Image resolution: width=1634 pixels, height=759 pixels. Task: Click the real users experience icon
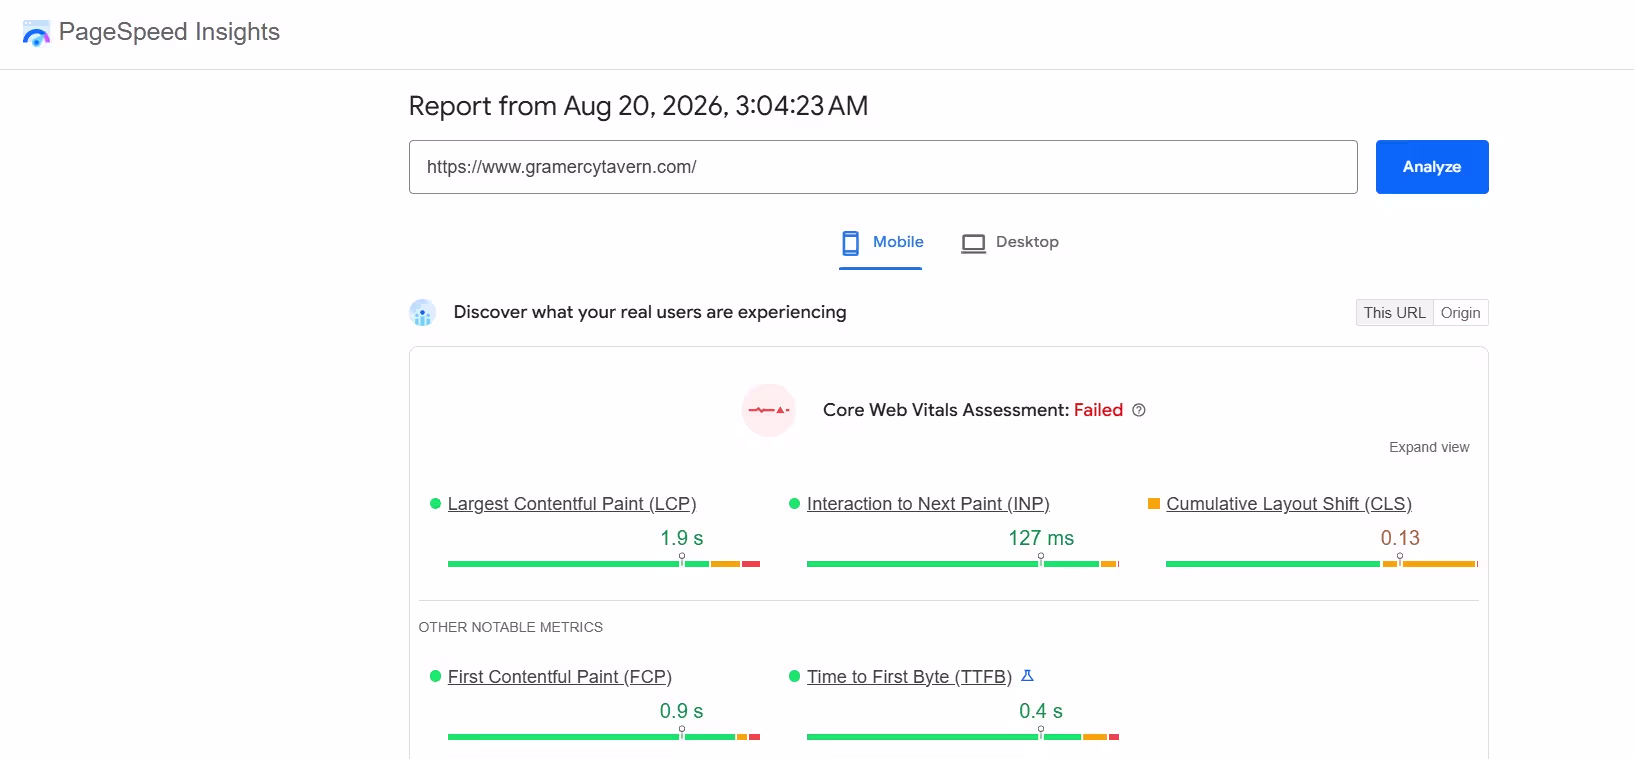click(x=422, y=313)
